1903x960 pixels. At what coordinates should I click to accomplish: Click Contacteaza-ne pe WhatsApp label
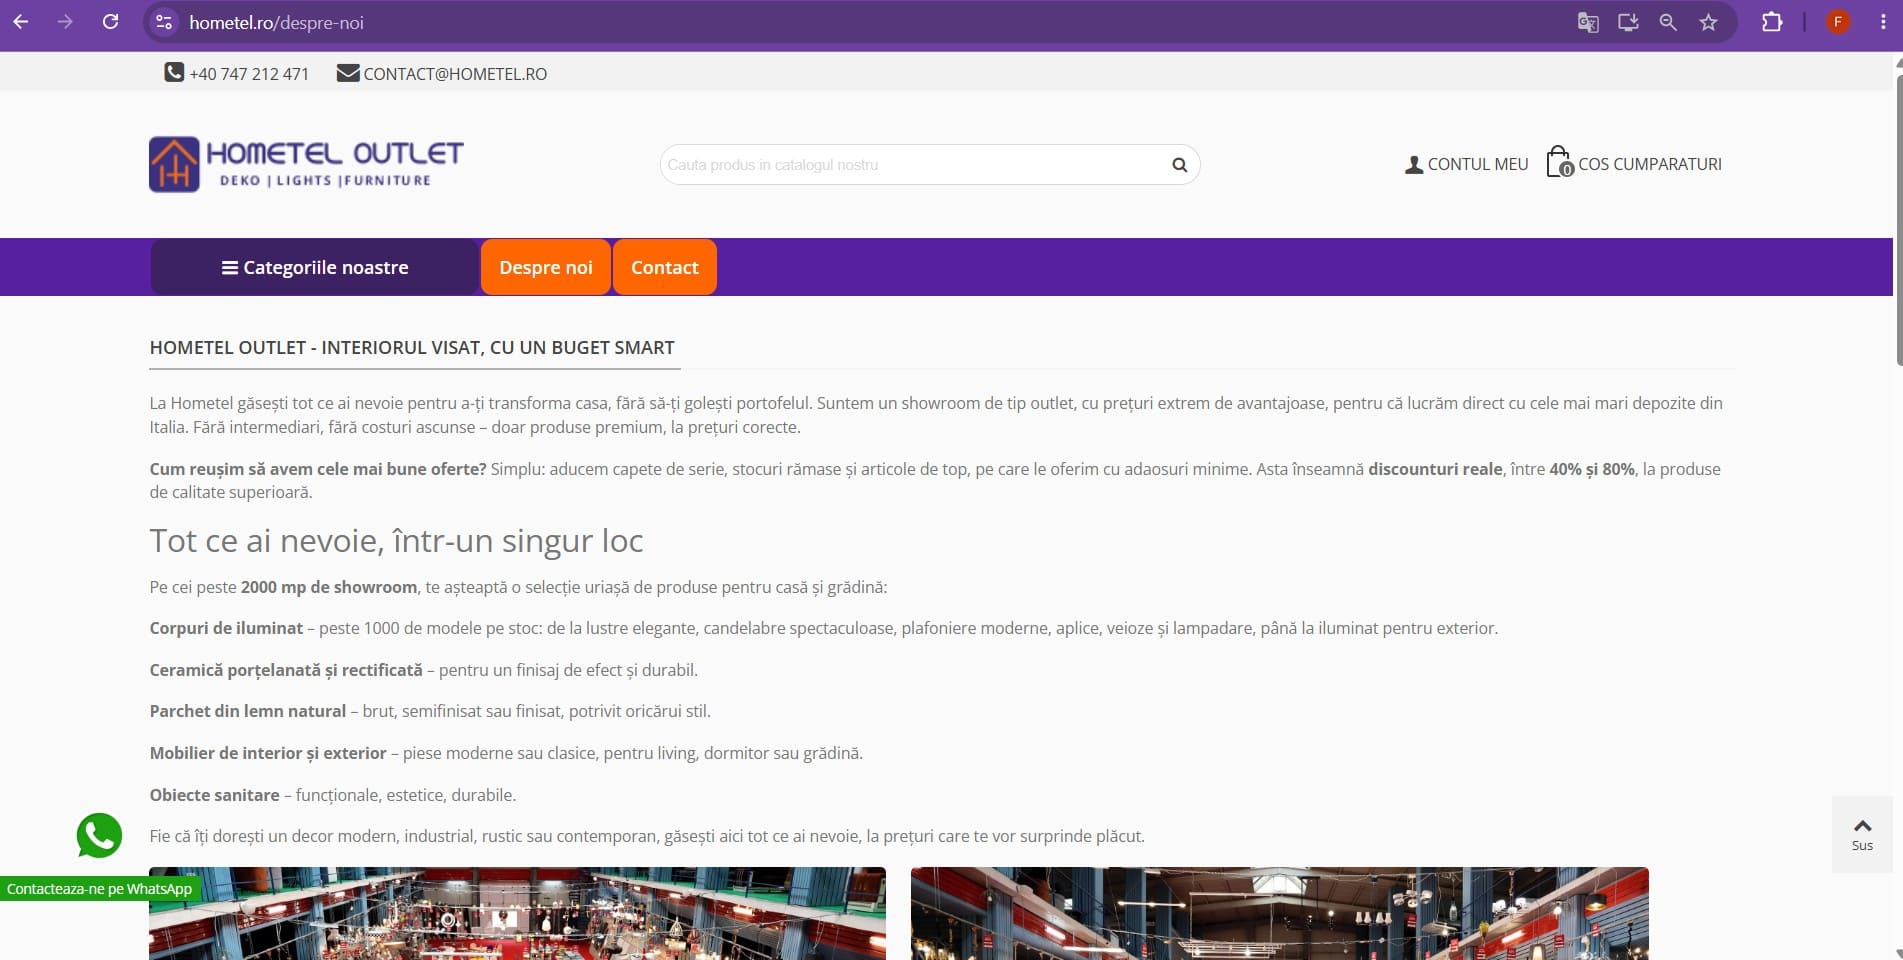tap(100, 889)
